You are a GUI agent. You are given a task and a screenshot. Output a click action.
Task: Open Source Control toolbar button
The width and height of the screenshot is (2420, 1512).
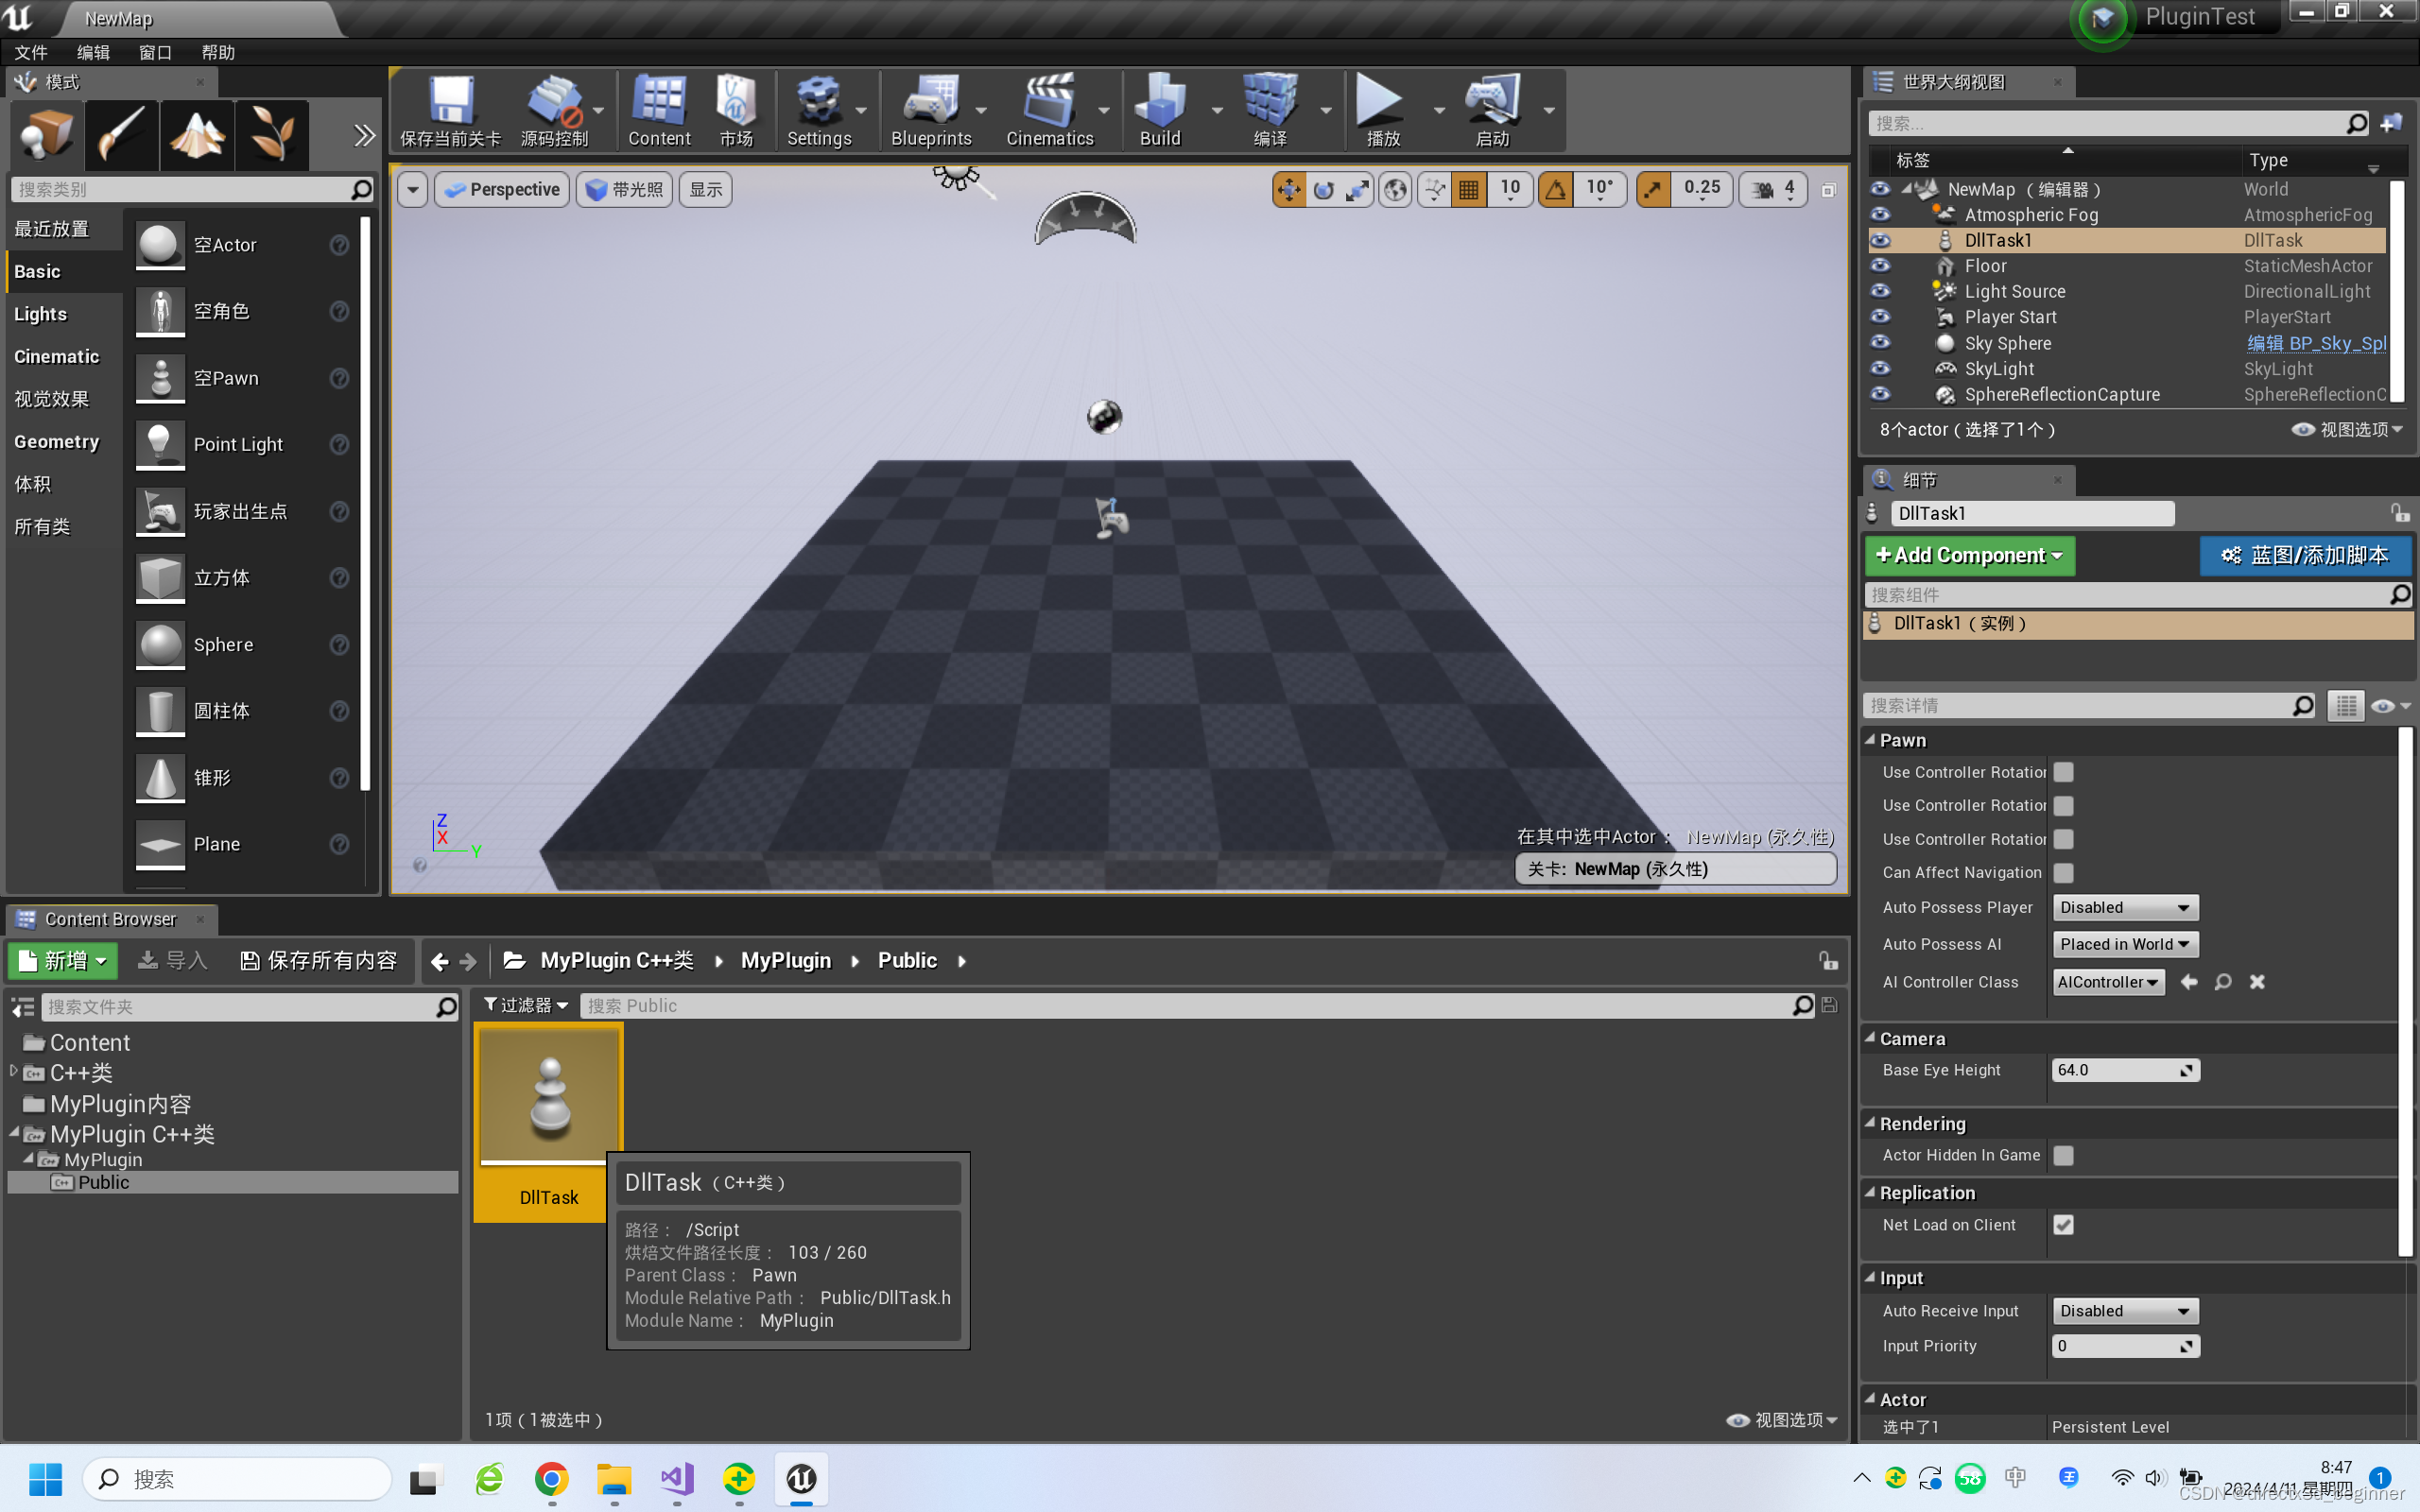pyautogui.click(x=554, y=110)
